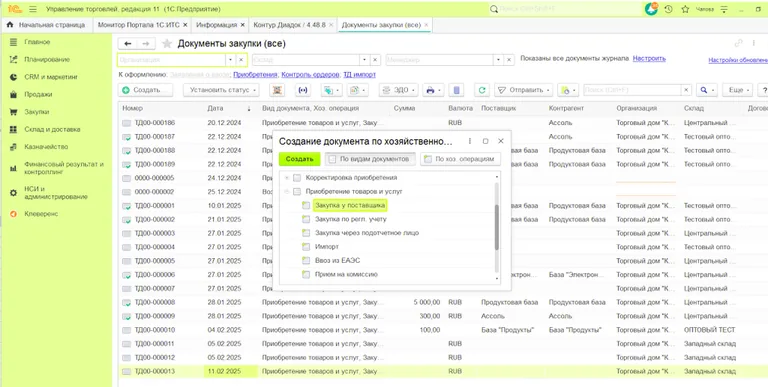Switch to Начальная страница tab

(x=46, y=24)
